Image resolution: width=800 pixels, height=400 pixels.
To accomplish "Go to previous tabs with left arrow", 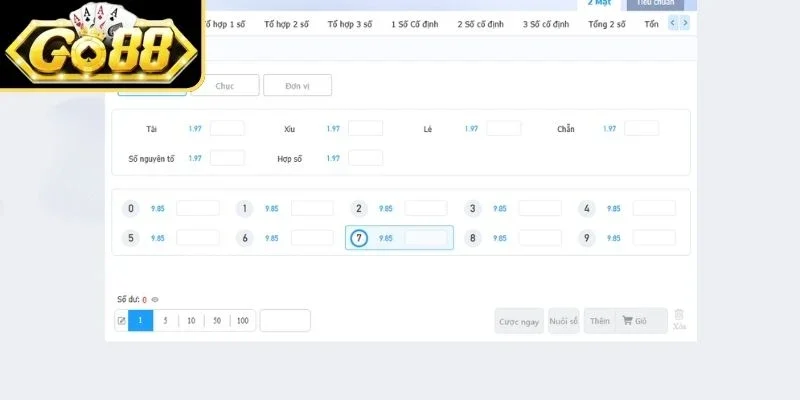I will click(673, 23).
